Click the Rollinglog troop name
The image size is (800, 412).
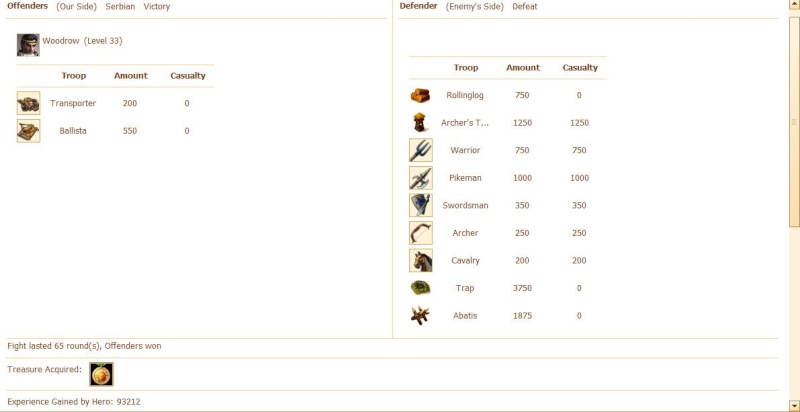(465, 95)
